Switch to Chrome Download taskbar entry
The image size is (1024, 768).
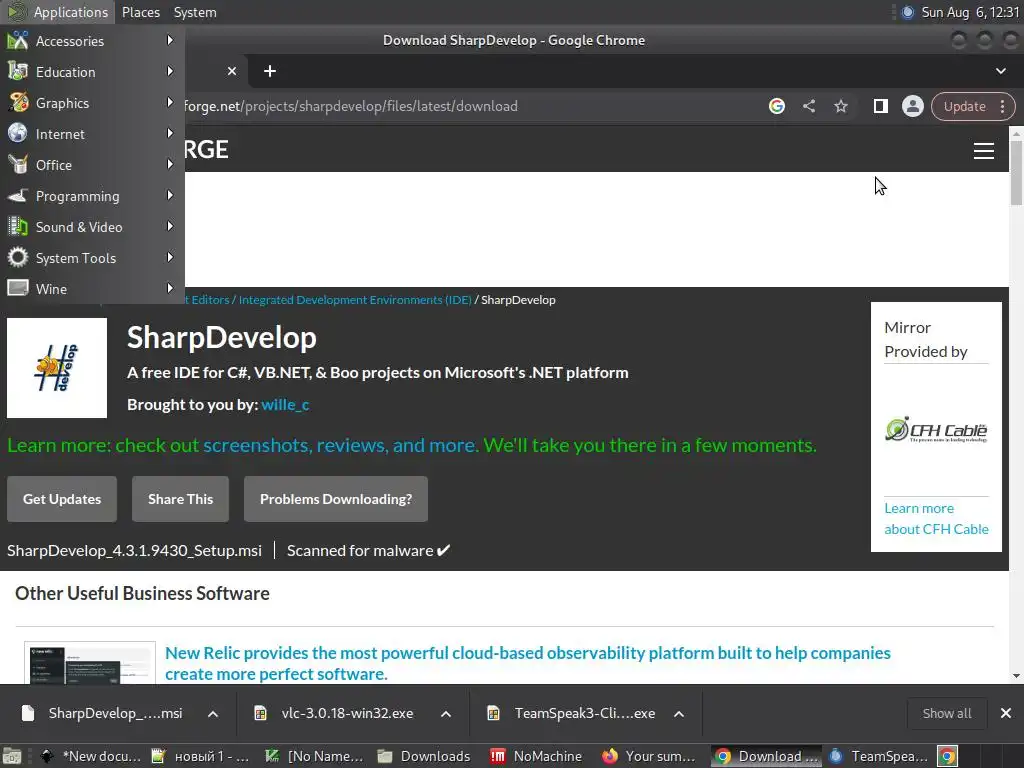pyautogui.click(x=767, y=756)
